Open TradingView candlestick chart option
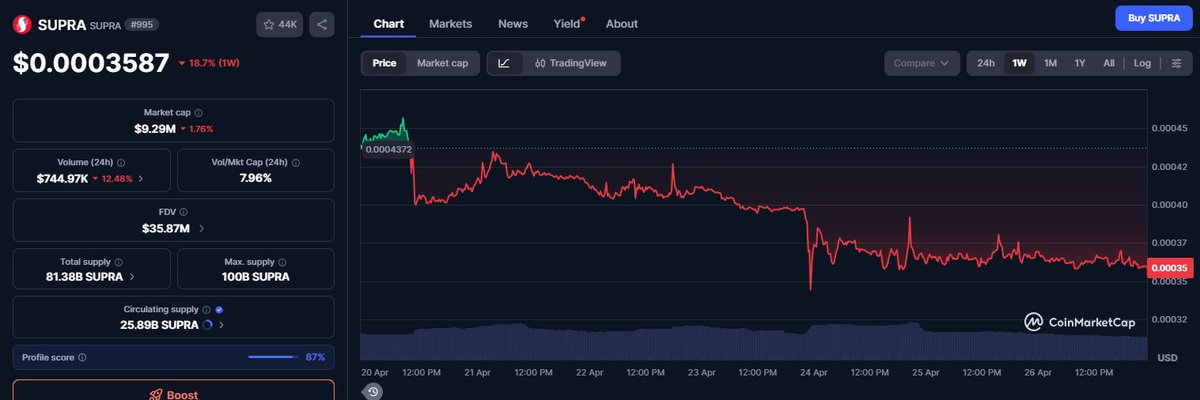The height and width of the screenshot is (400, 1200). pyautogui.click(x=570, y=63)
